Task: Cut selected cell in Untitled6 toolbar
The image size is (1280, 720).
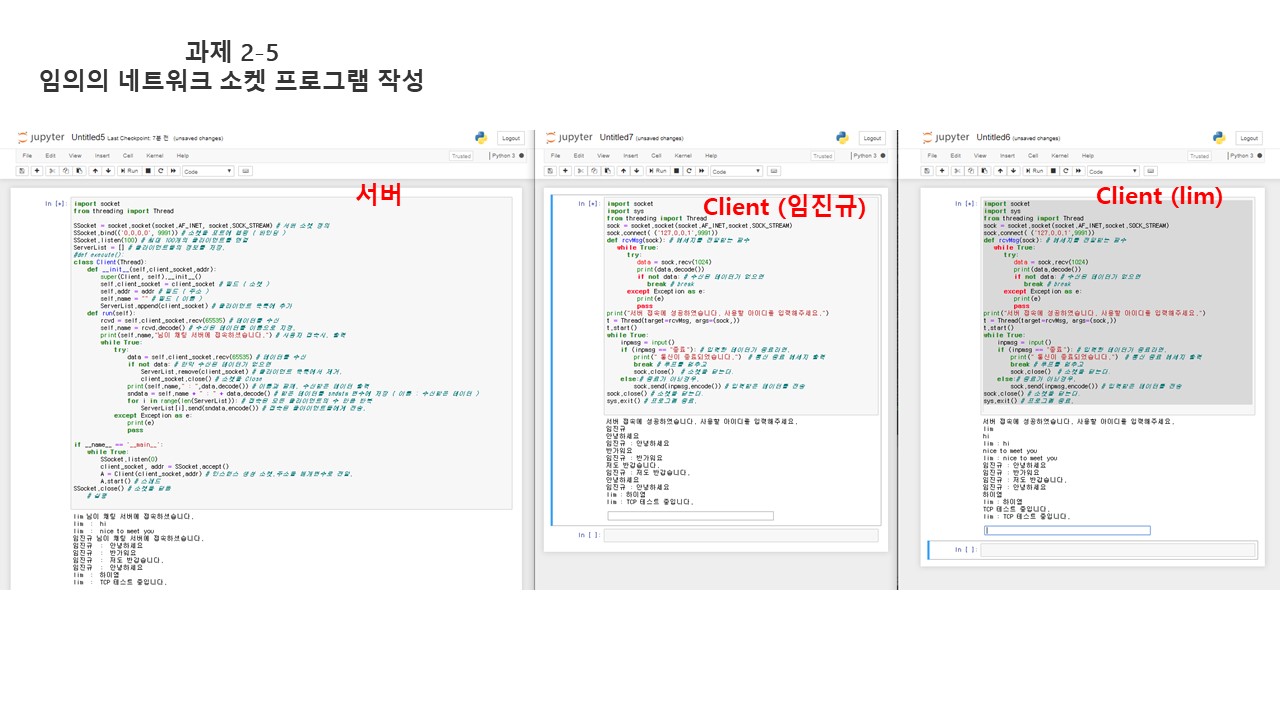Action: point(958,171)
